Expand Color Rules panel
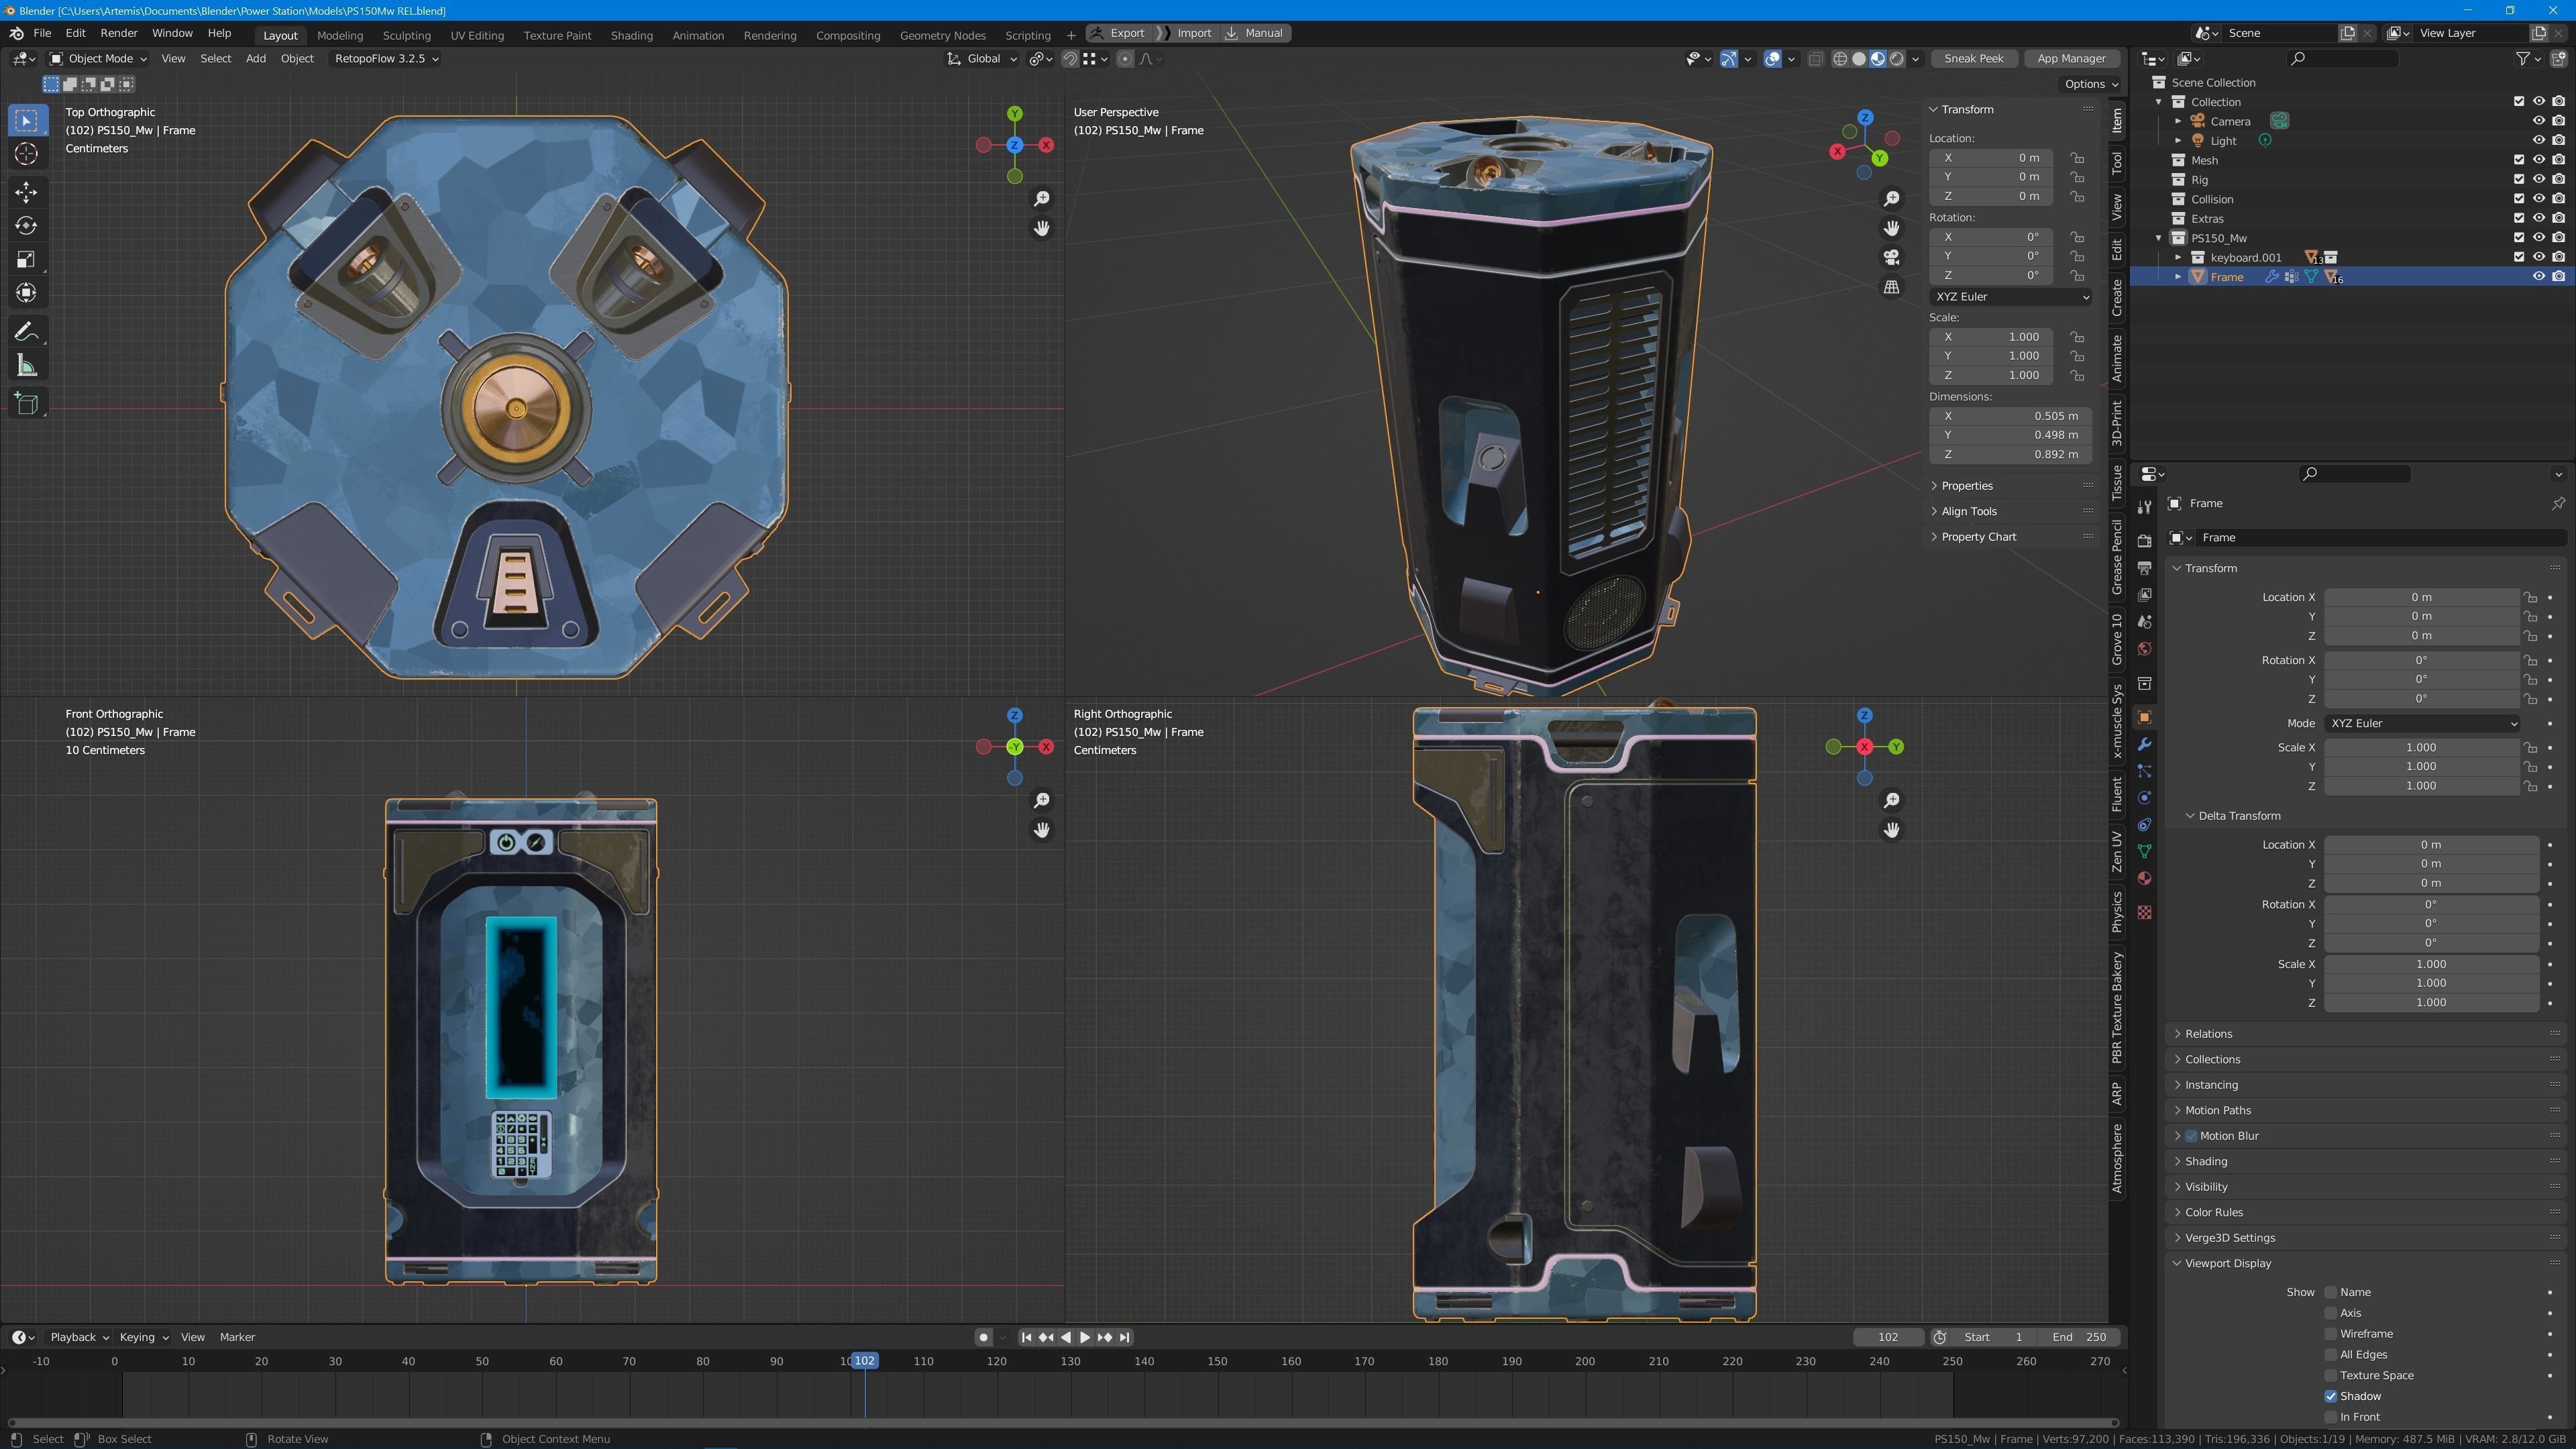The image size is (2576, 1449). pos(2213,1212)
